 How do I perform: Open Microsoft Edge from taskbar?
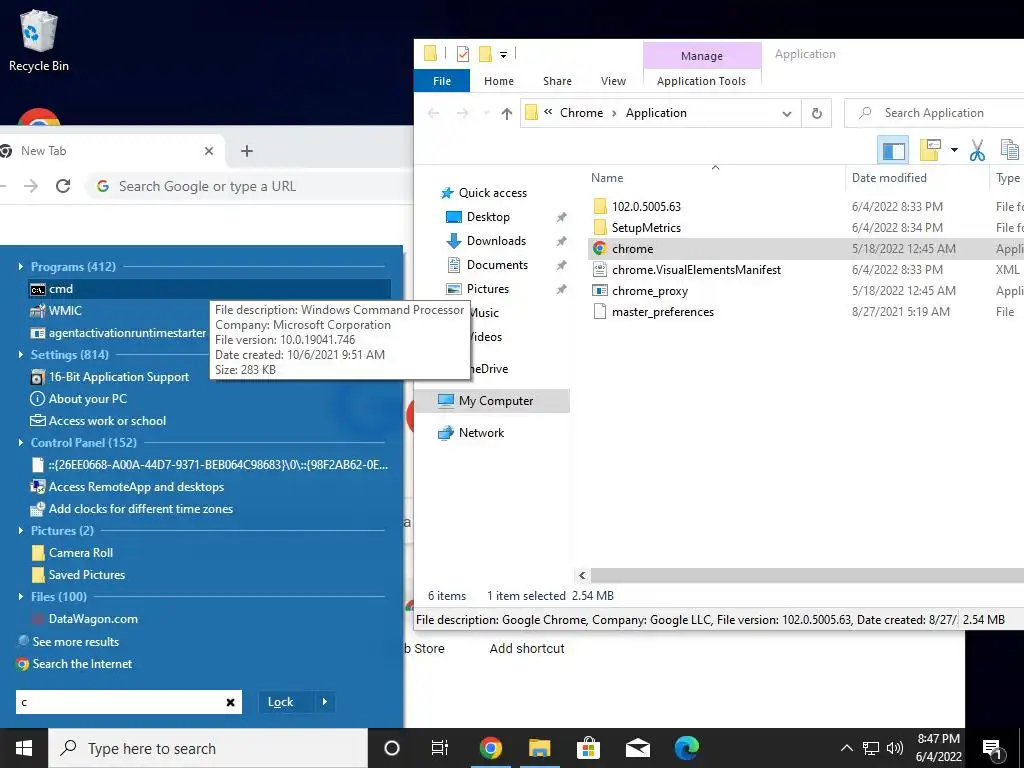pyautogui.click(x=686, y=748)
